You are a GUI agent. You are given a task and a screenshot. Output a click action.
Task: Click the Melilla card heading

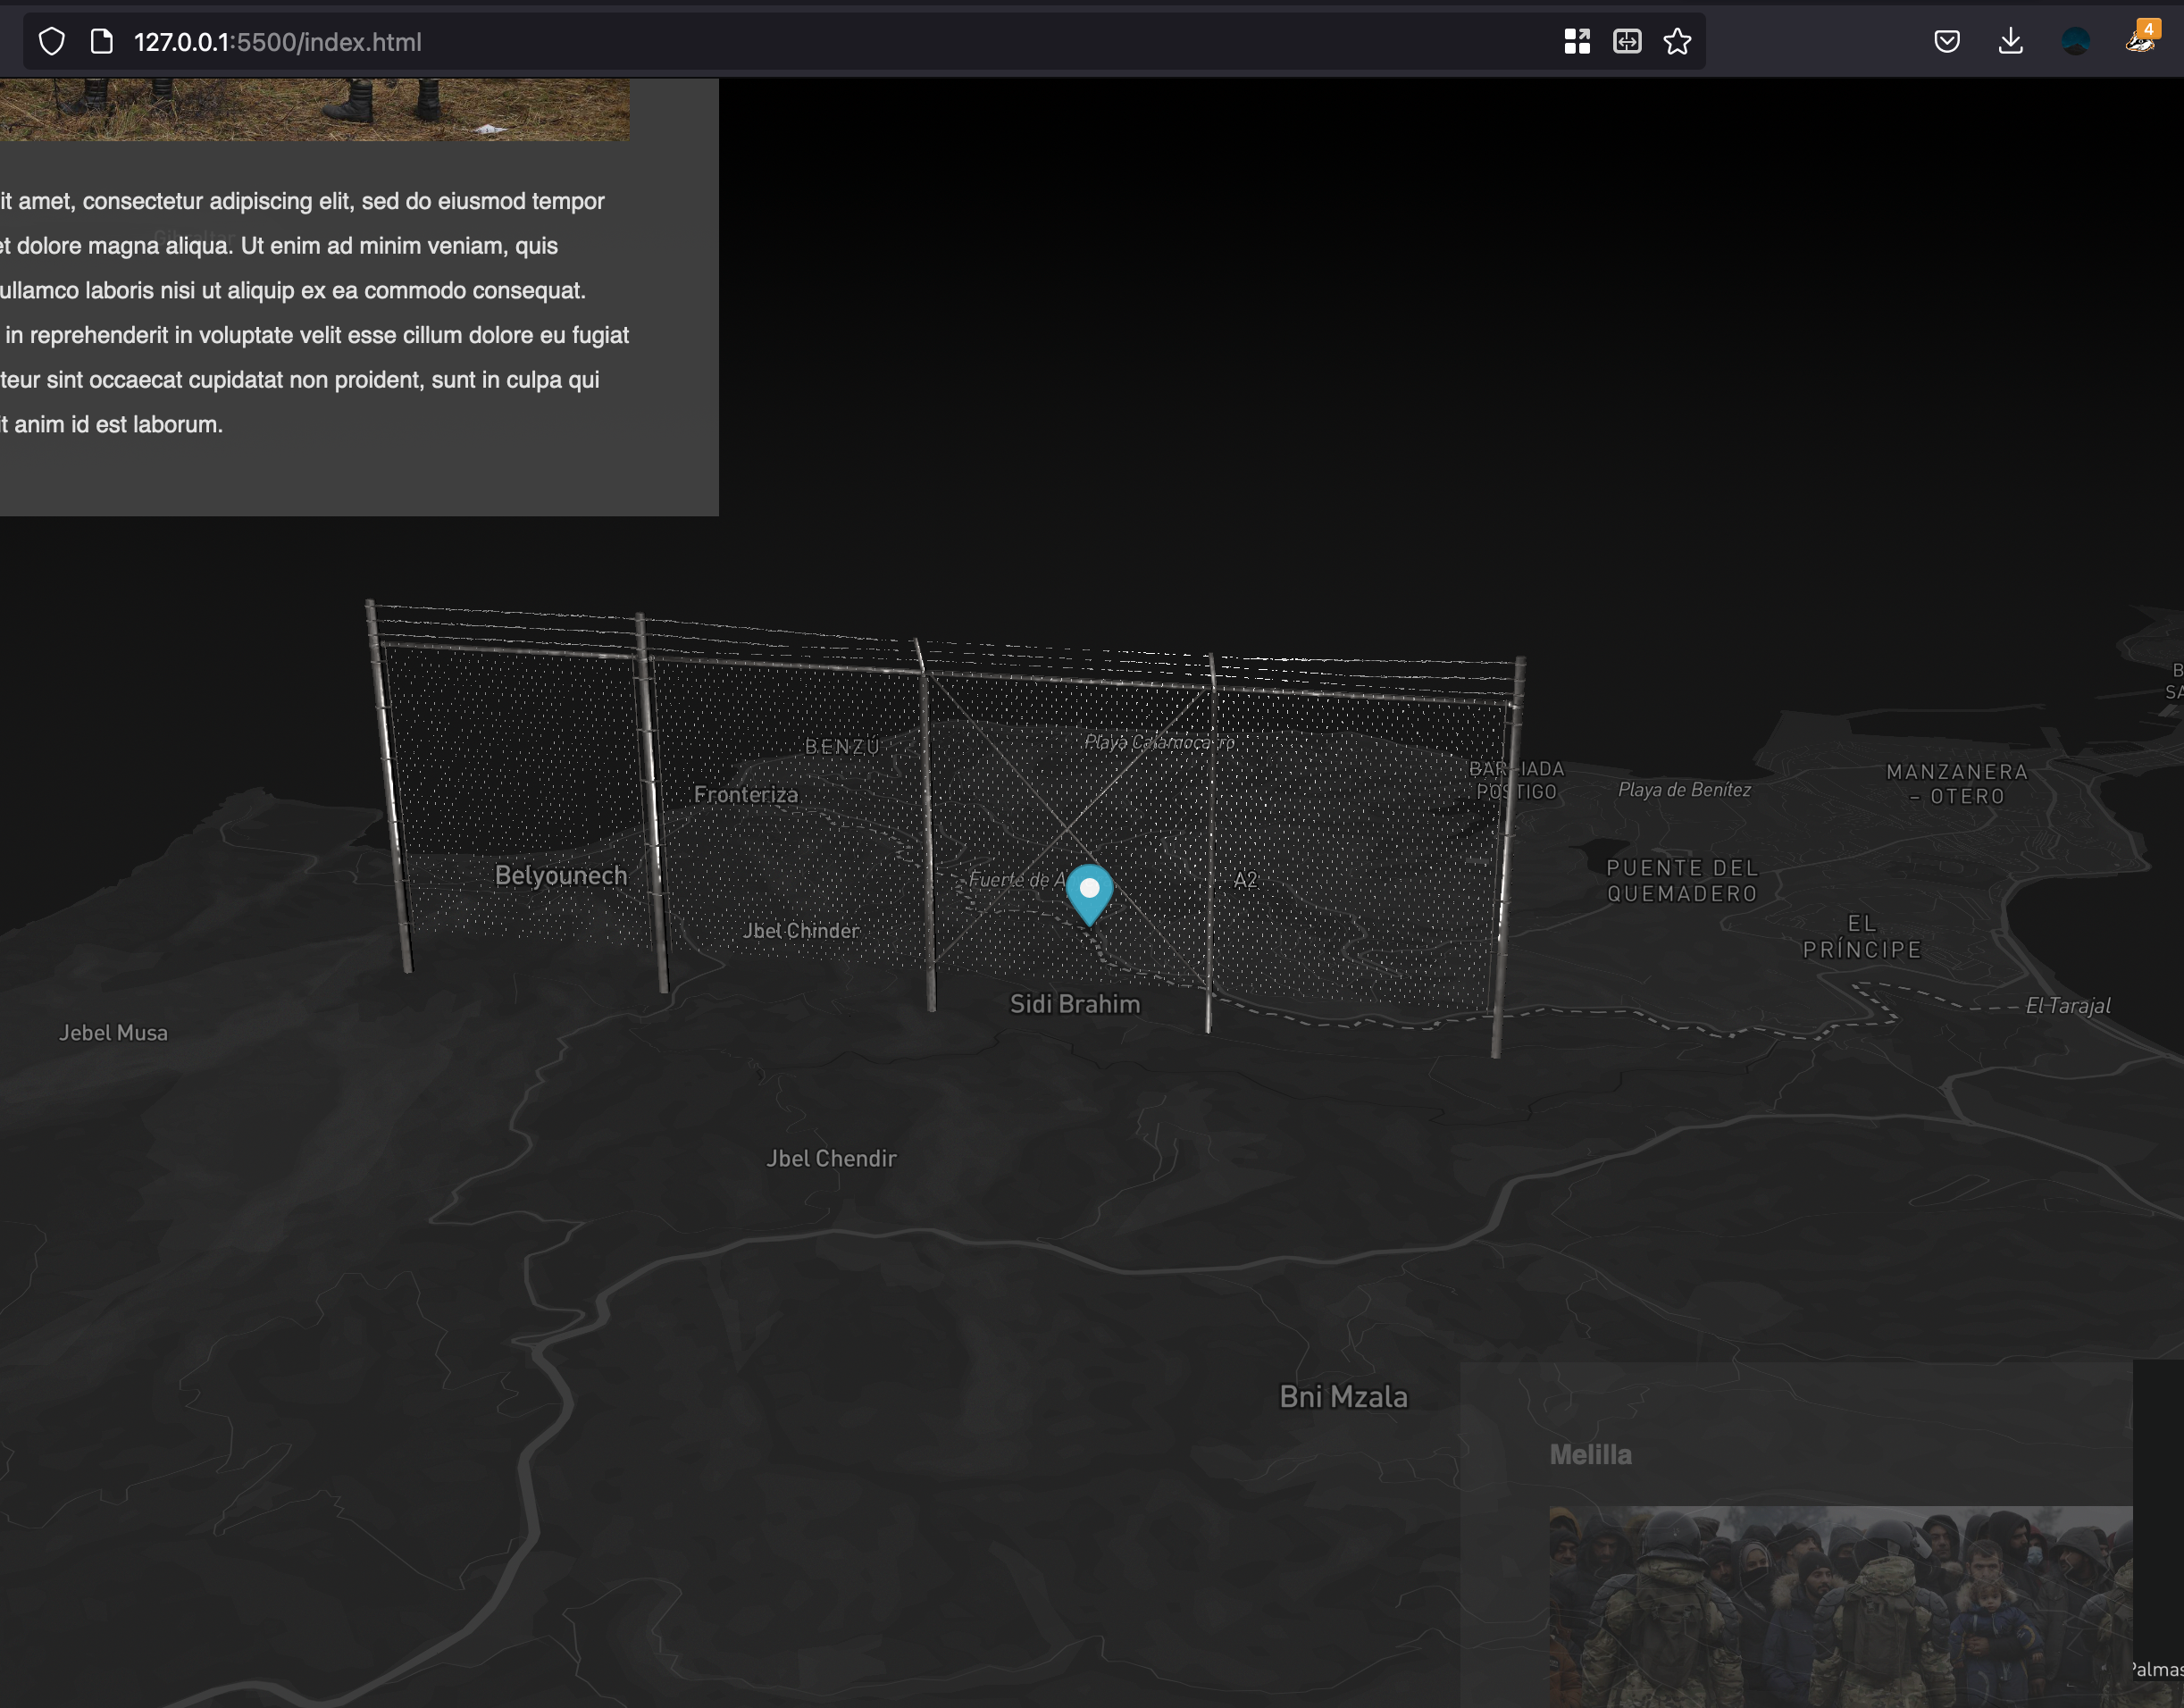click(x=1590, y=1455)
